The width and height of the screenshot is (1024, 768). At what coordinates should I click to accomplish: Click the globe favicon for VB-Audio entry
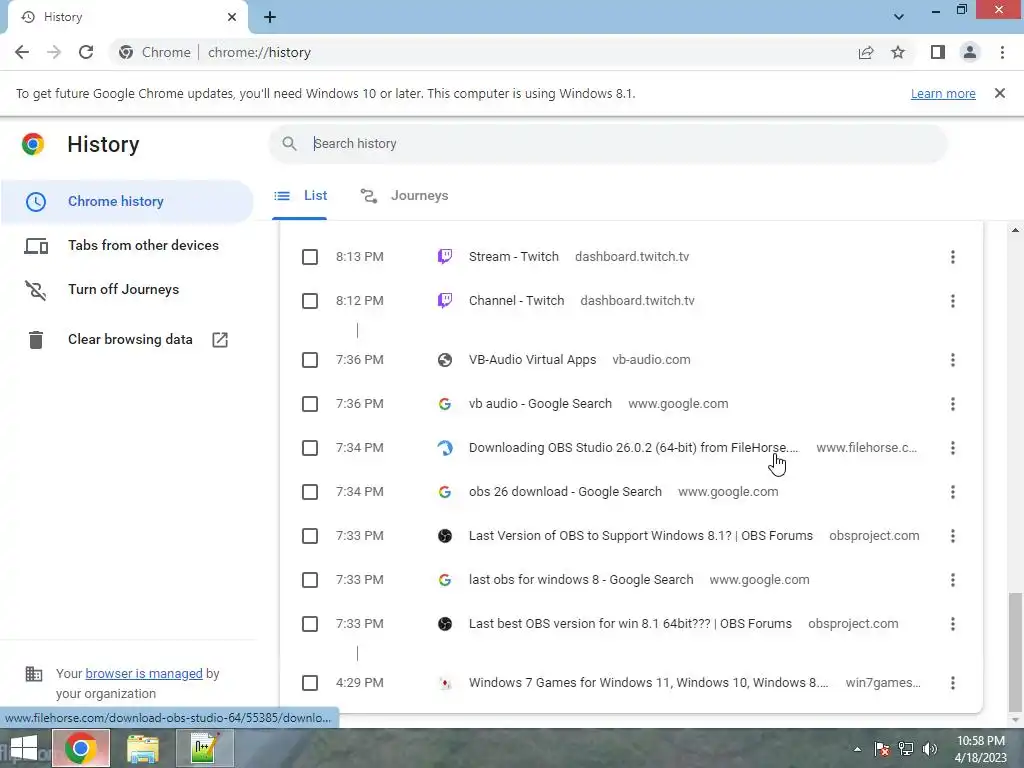coord(445,360)
